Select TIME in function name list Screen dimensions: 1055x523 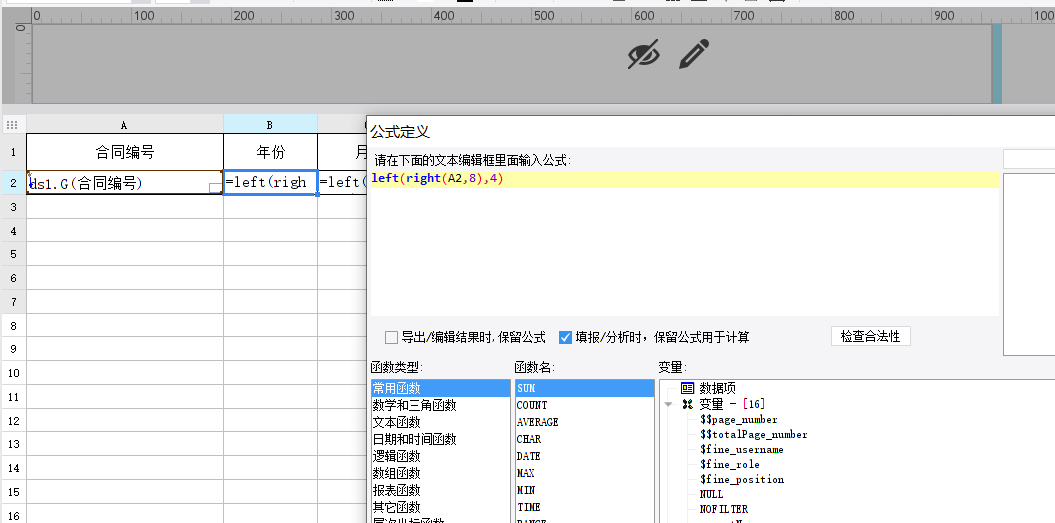pos(585,507)
